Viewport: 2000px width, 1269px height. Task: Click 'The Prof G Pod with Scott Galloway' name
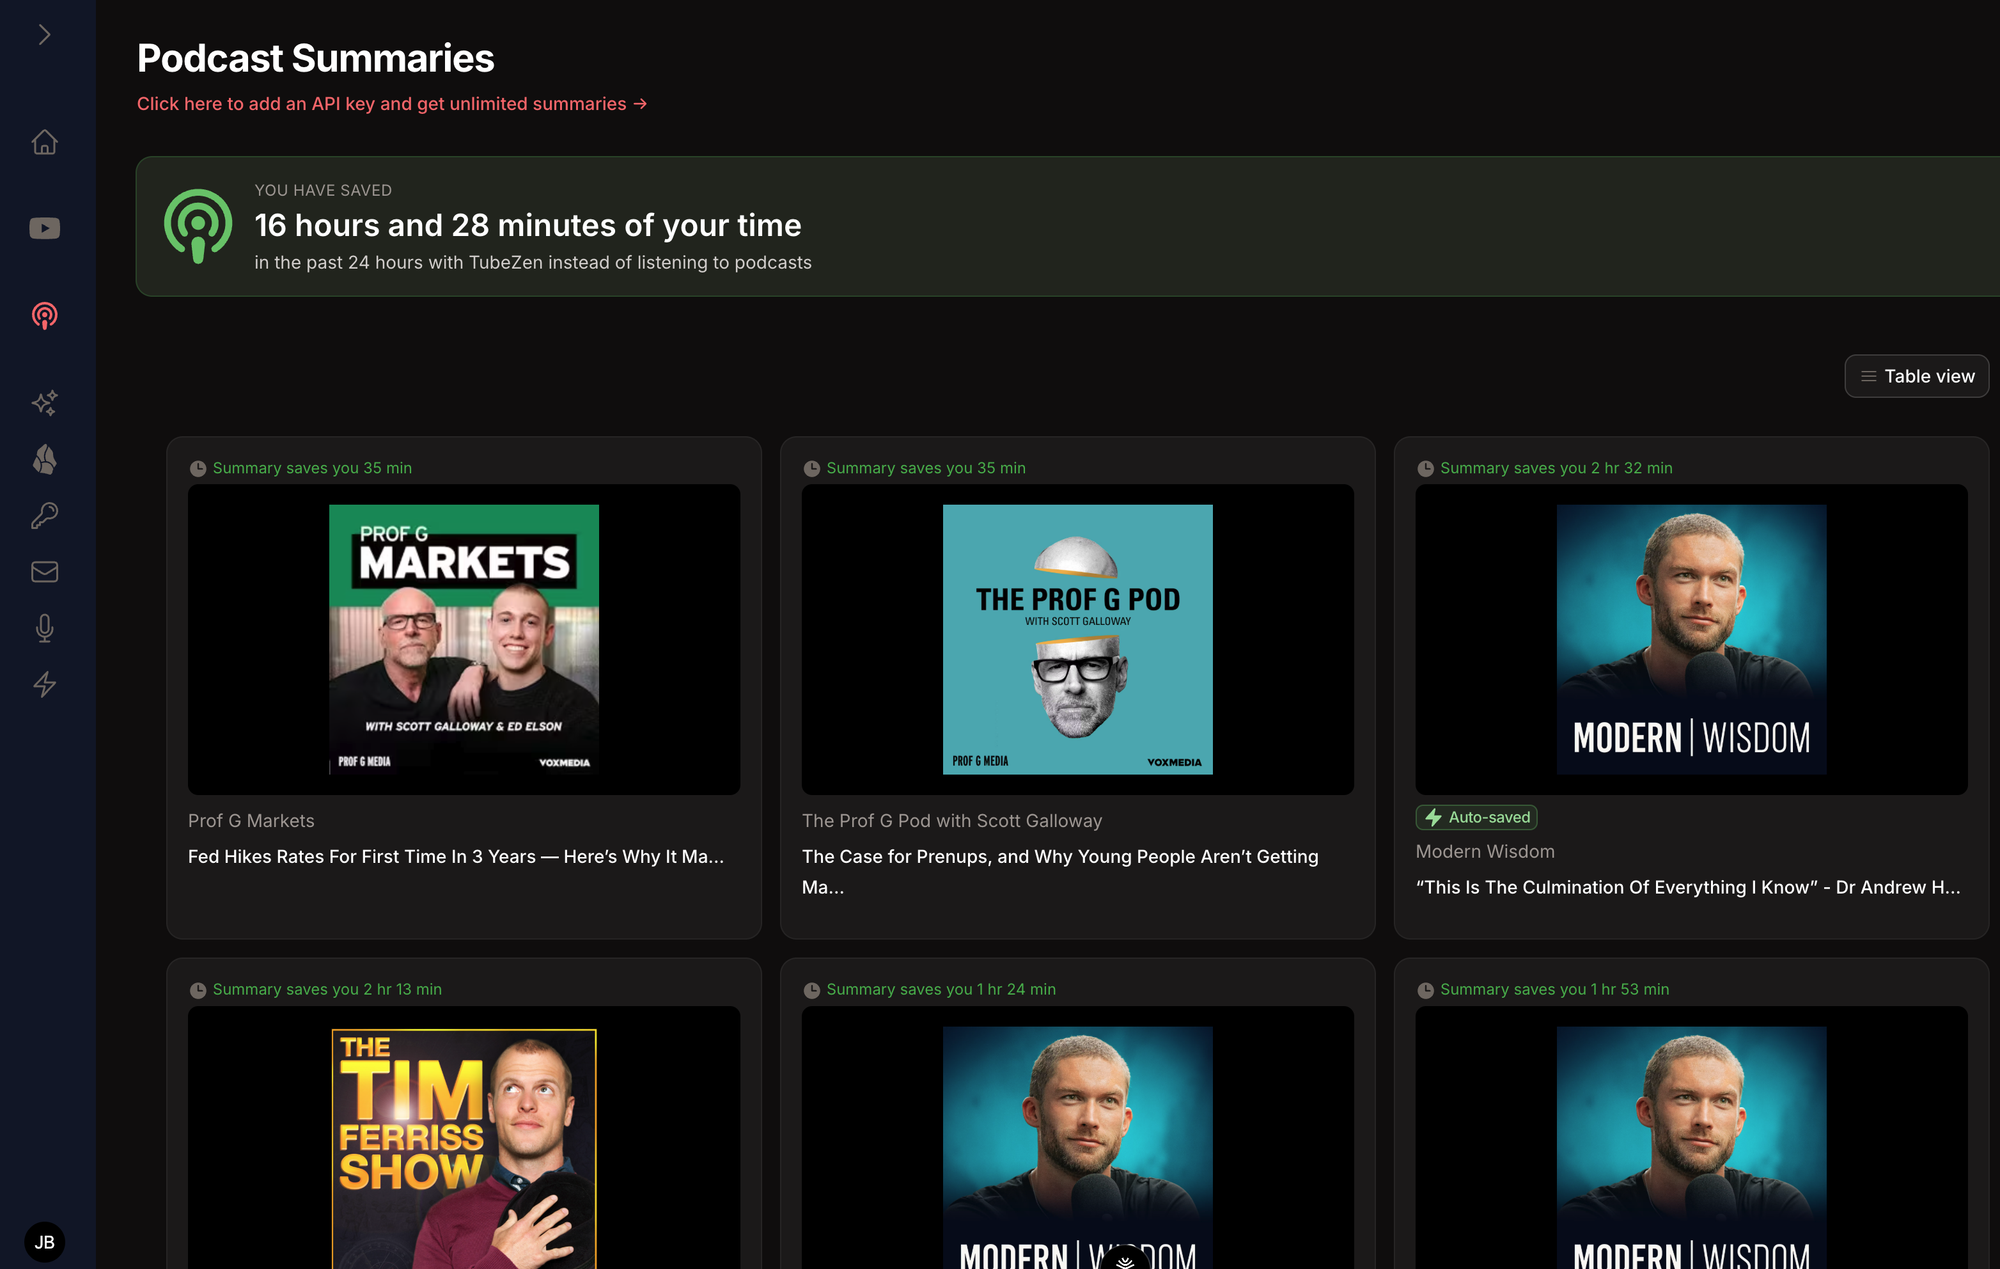[x=952, y=821]
